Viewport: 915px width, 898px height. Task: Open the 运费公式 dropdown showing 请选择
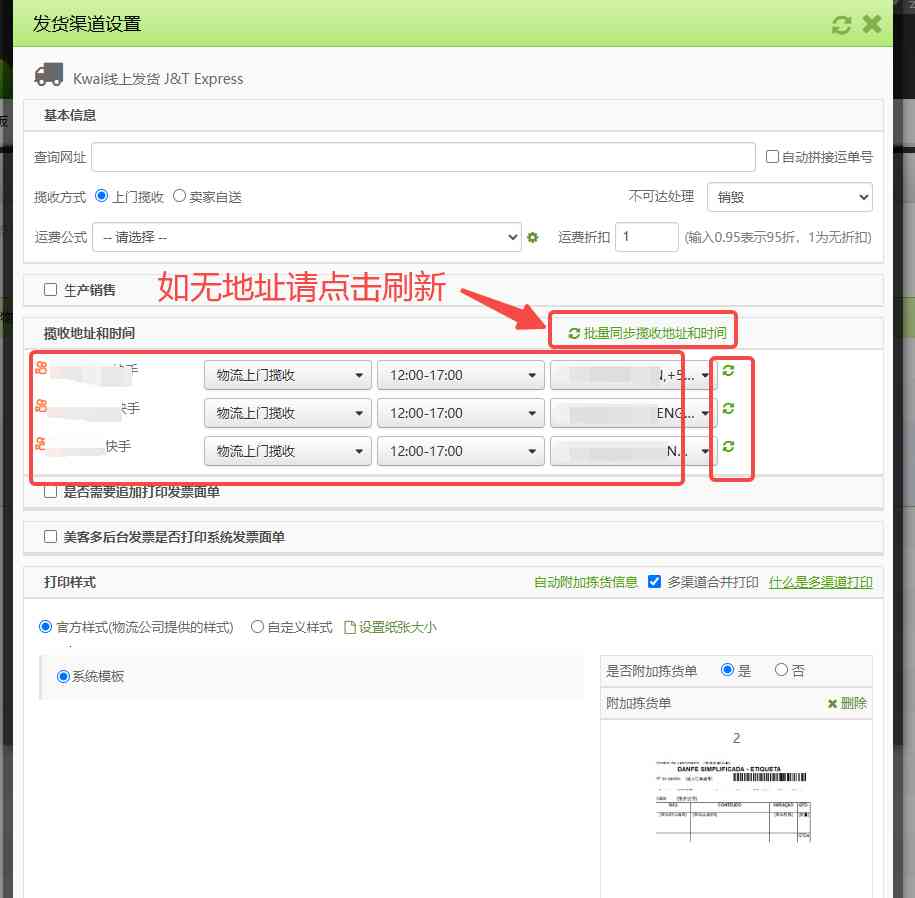pos(307,238)
